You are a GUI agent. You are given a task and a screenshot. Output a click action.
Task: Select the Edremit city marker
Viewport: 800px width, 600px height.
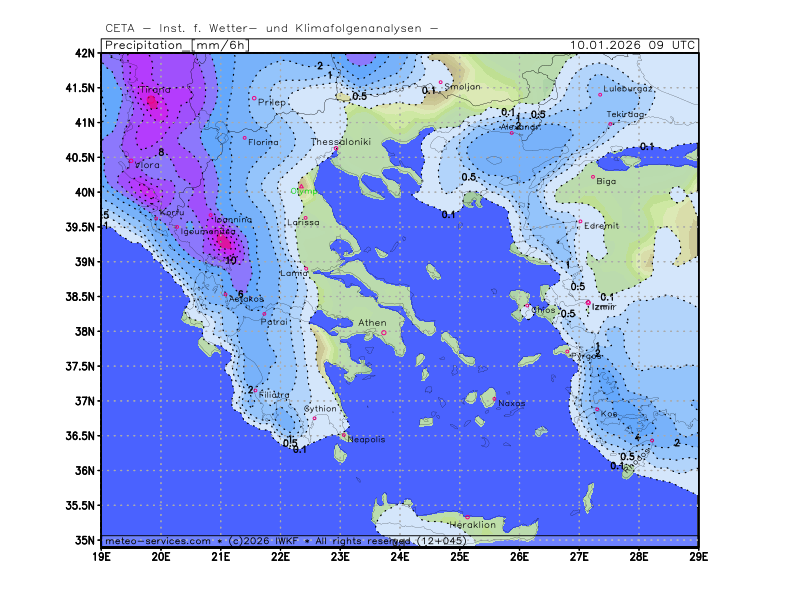[580, 221]
